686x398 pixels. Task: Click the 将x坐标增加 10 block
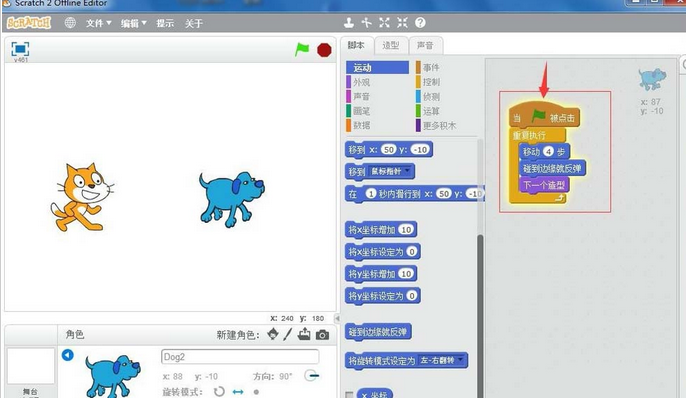pyautogui.click(x=381, y=230)
